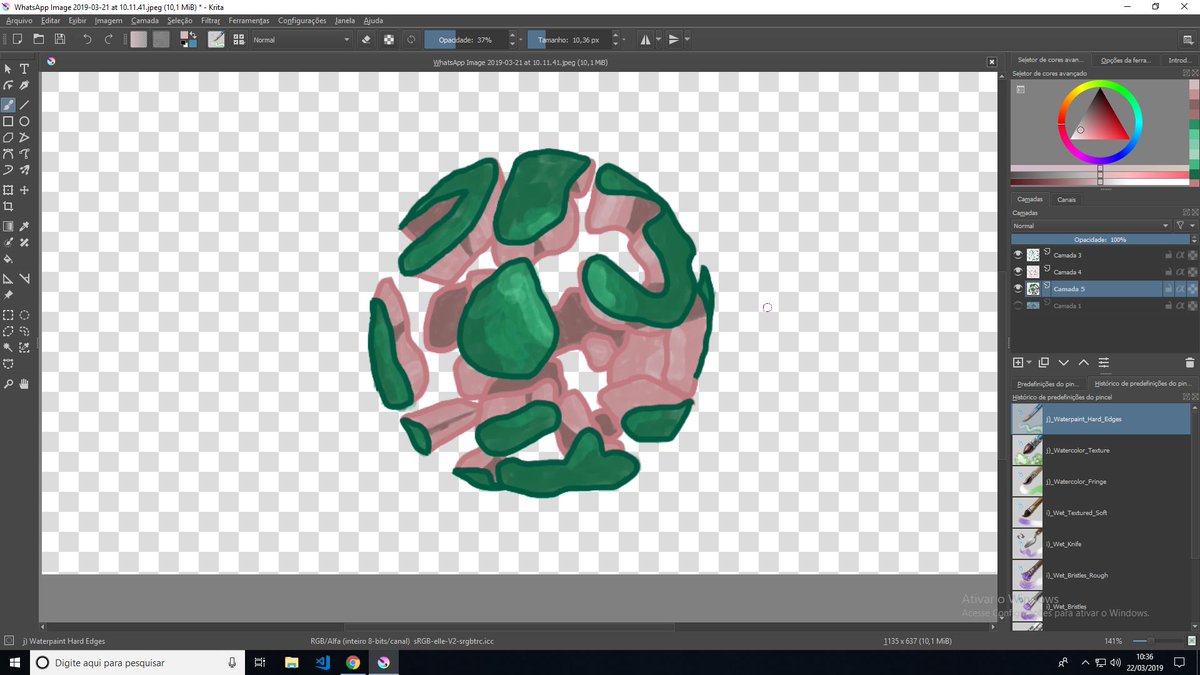This screenshot has width=1200, height=675.
Task: Toggle eraser mode
Action: click(x=366, y=40)
